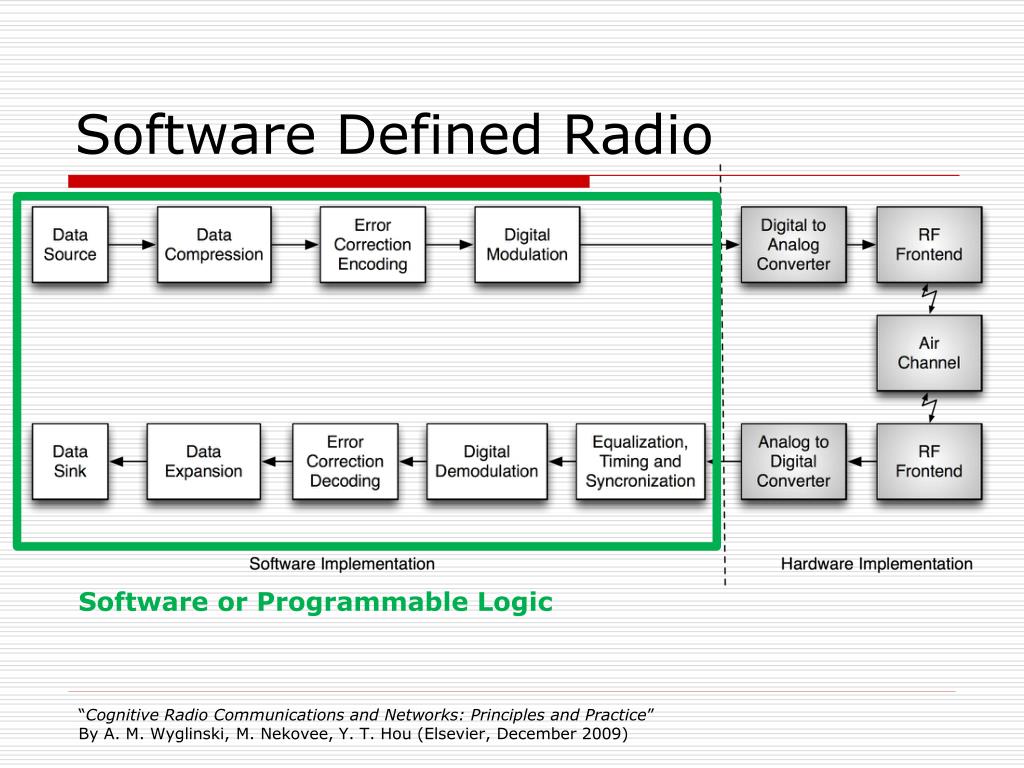Click the receive-side RF Frontend block beside Analog to Digital Converter

[929, 462]
